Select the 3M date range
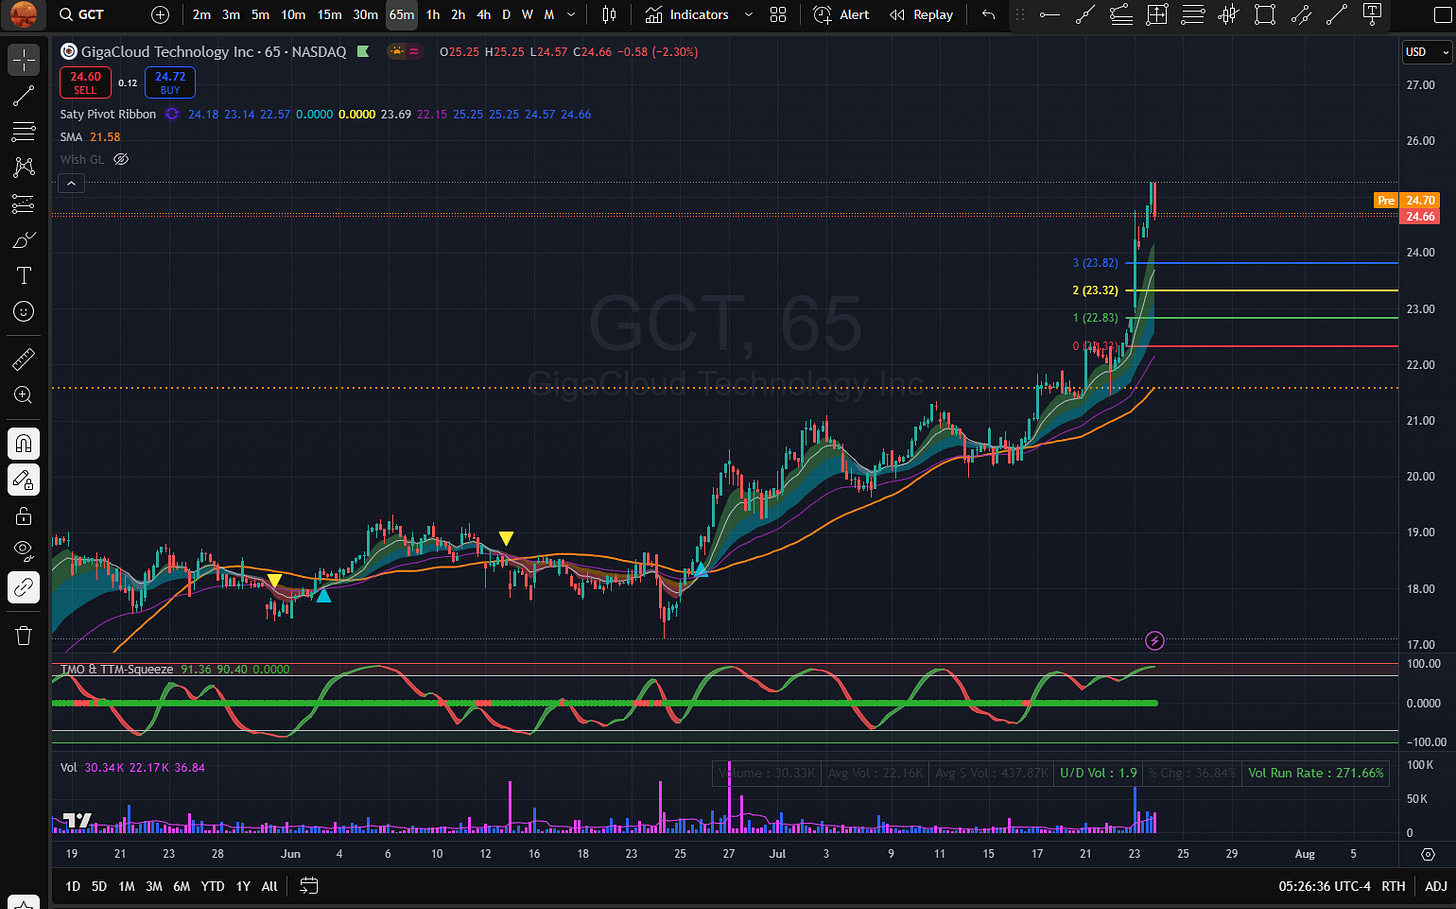Screen dimensions: 1456x909 tap(154, 886)
